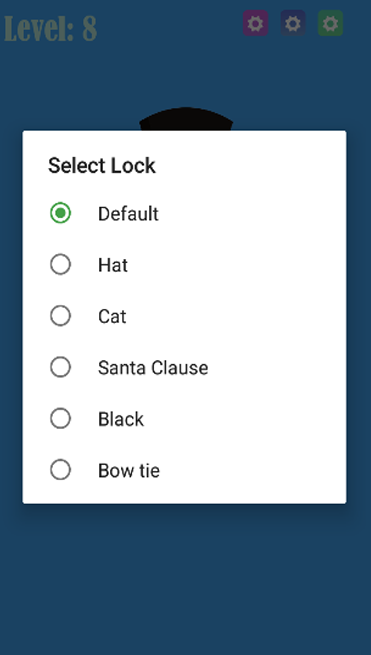This screenshot has height=655, width=371.
Task: Click the black lock shackle above the dialog
Action: tap(186, 119)
